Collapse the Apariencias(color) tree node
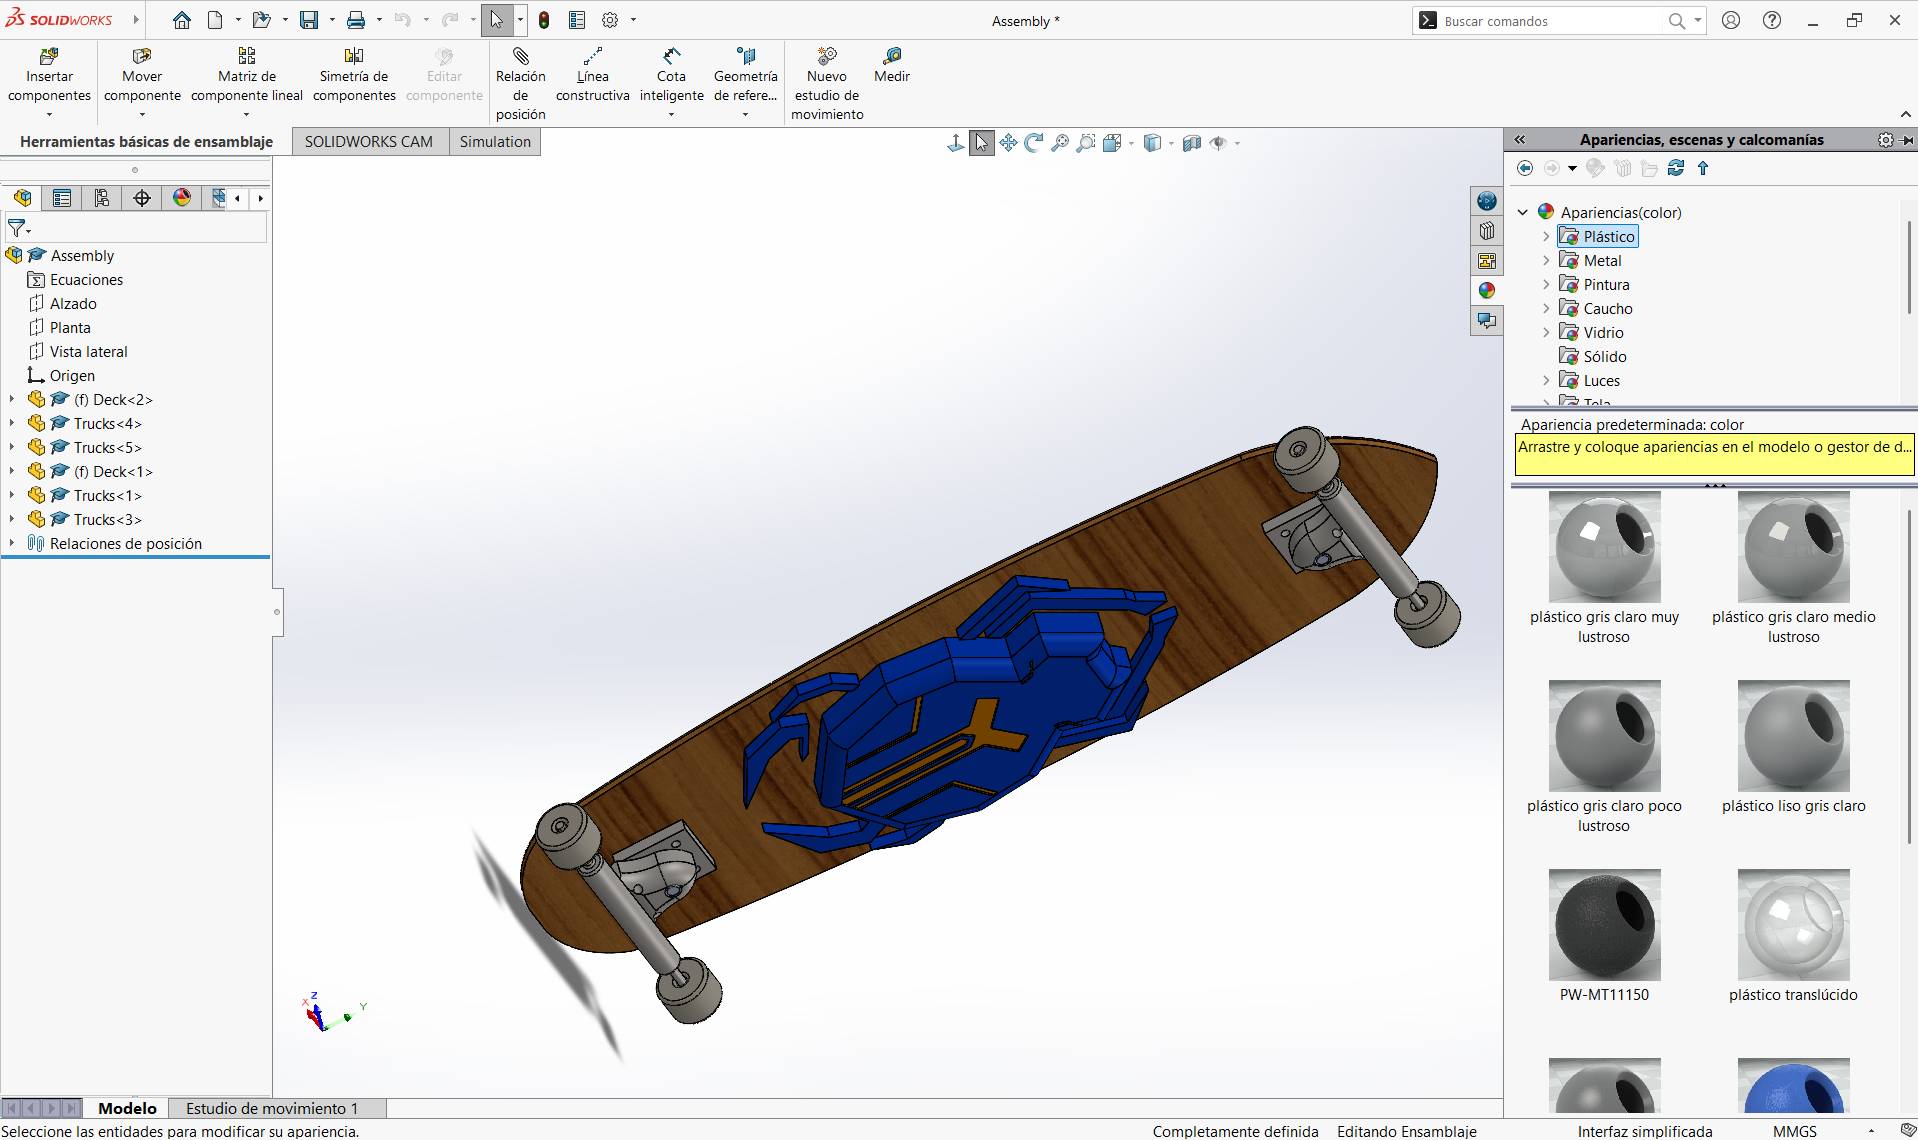 pyautogui.click(x=1523, y=212)
